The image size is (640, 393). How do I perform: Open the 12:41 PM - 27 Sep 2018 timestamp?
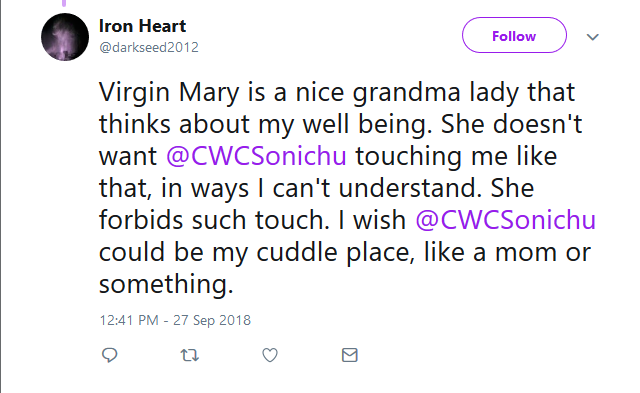click(x=175, y=320)
